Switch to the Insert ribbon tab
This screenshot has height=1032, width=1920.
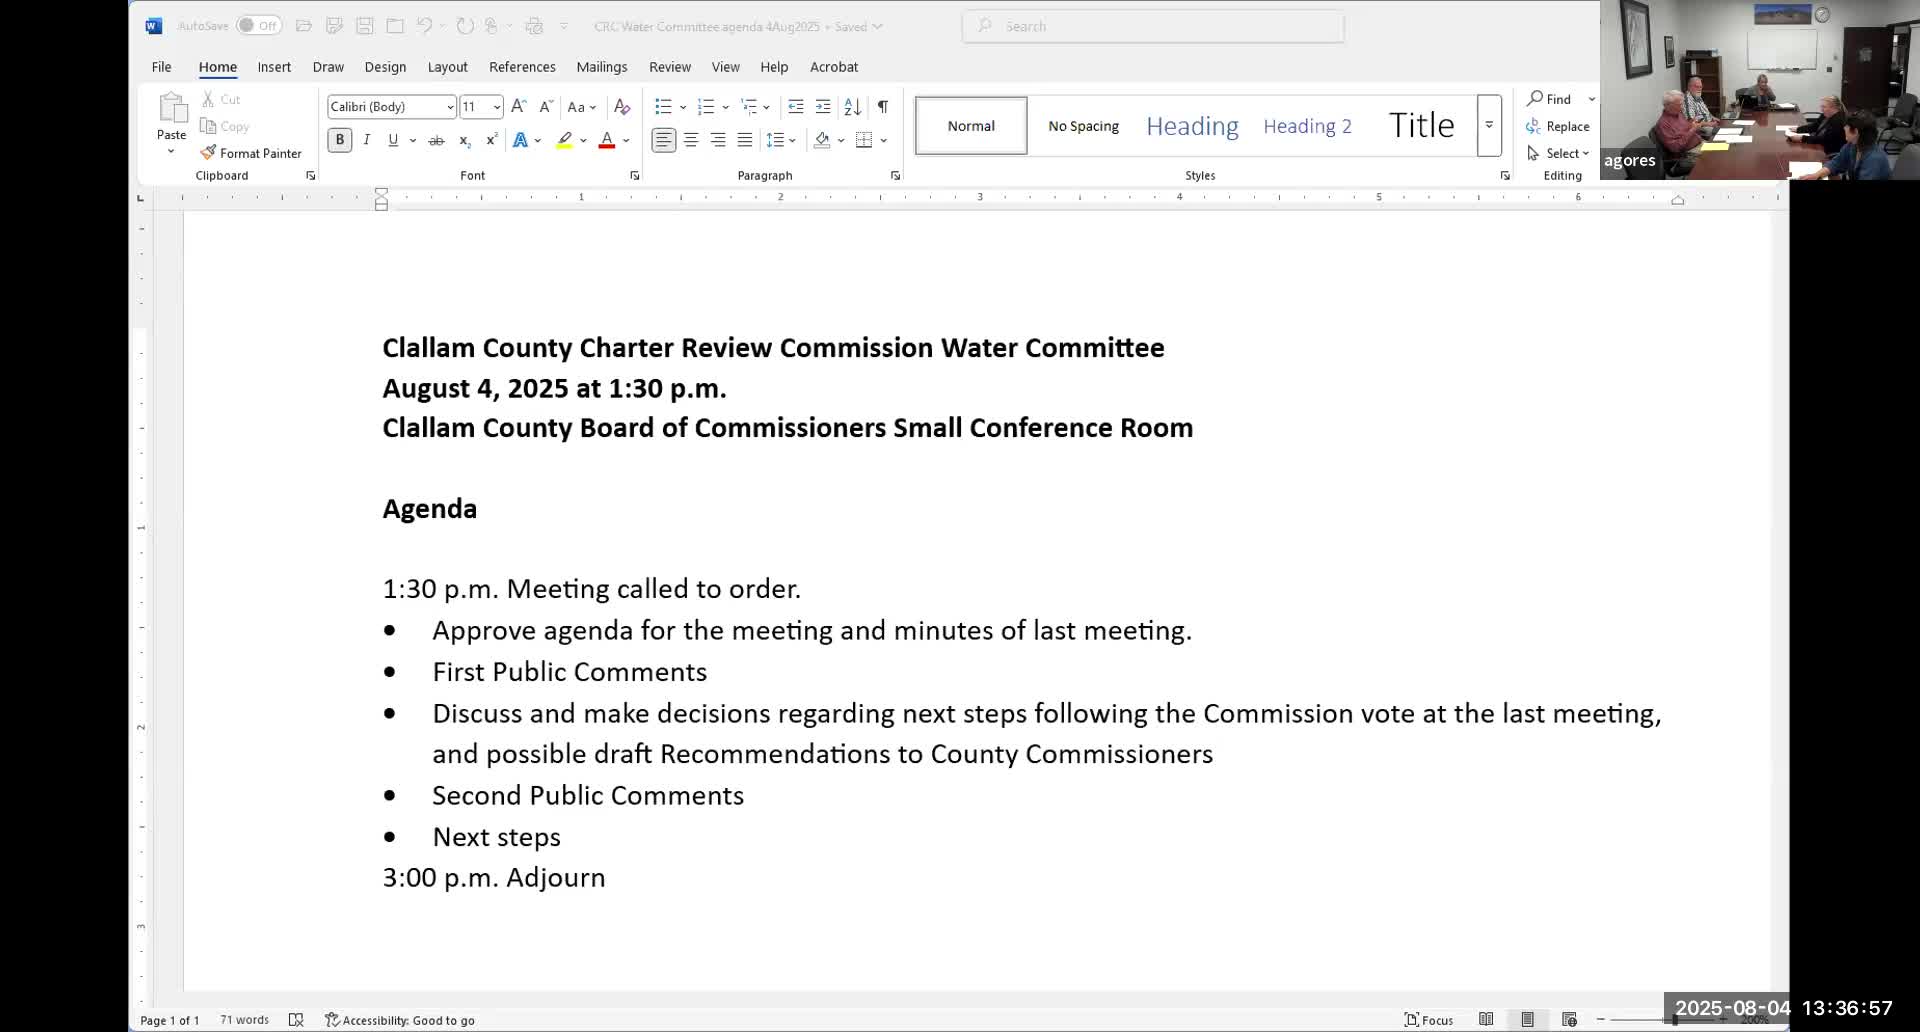tap(274, 67)
